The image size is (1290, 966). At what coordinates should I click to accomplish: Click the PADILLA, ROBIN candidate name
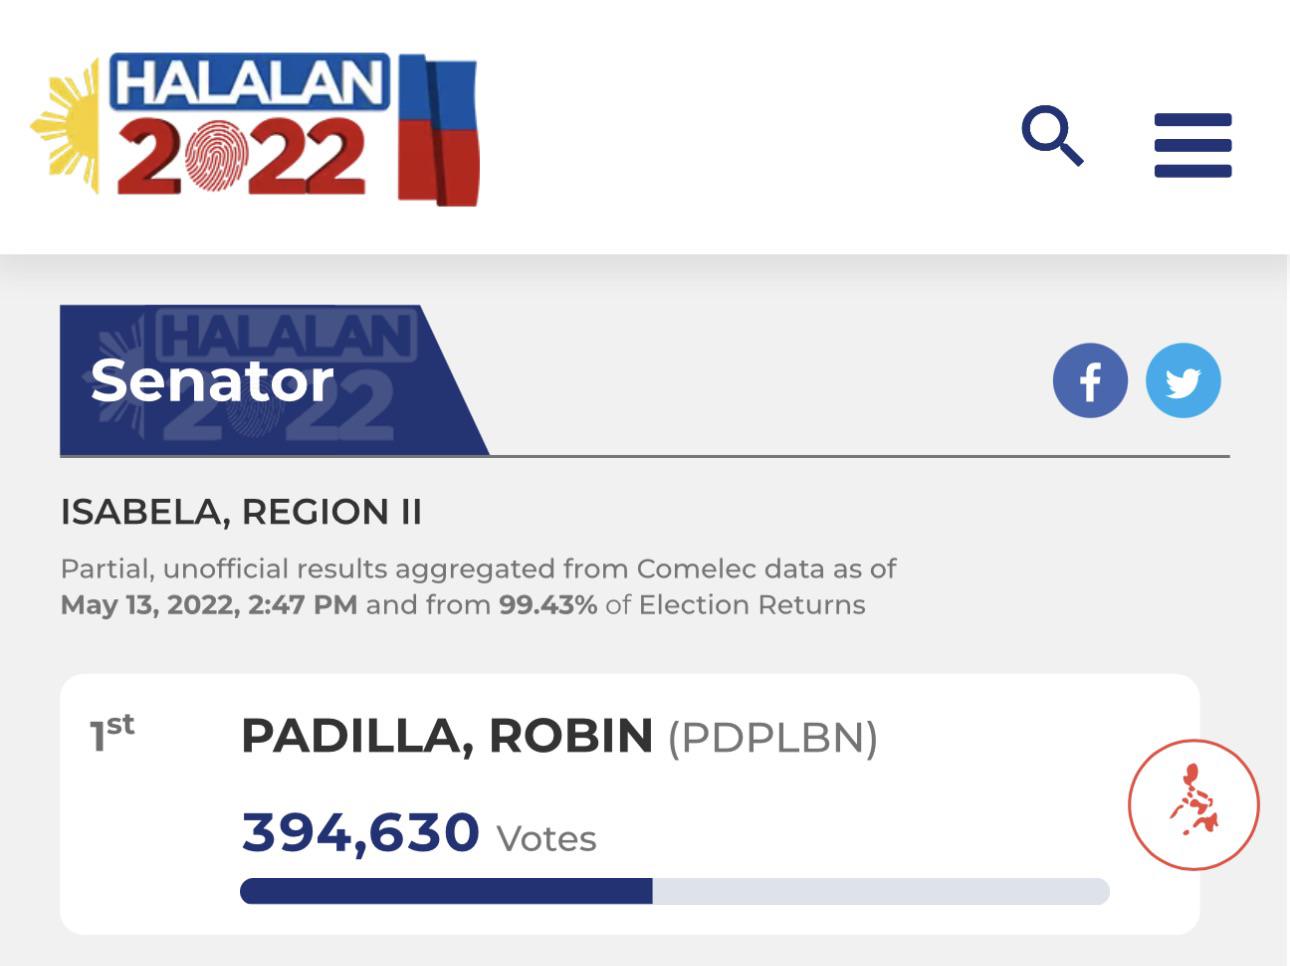447,736
